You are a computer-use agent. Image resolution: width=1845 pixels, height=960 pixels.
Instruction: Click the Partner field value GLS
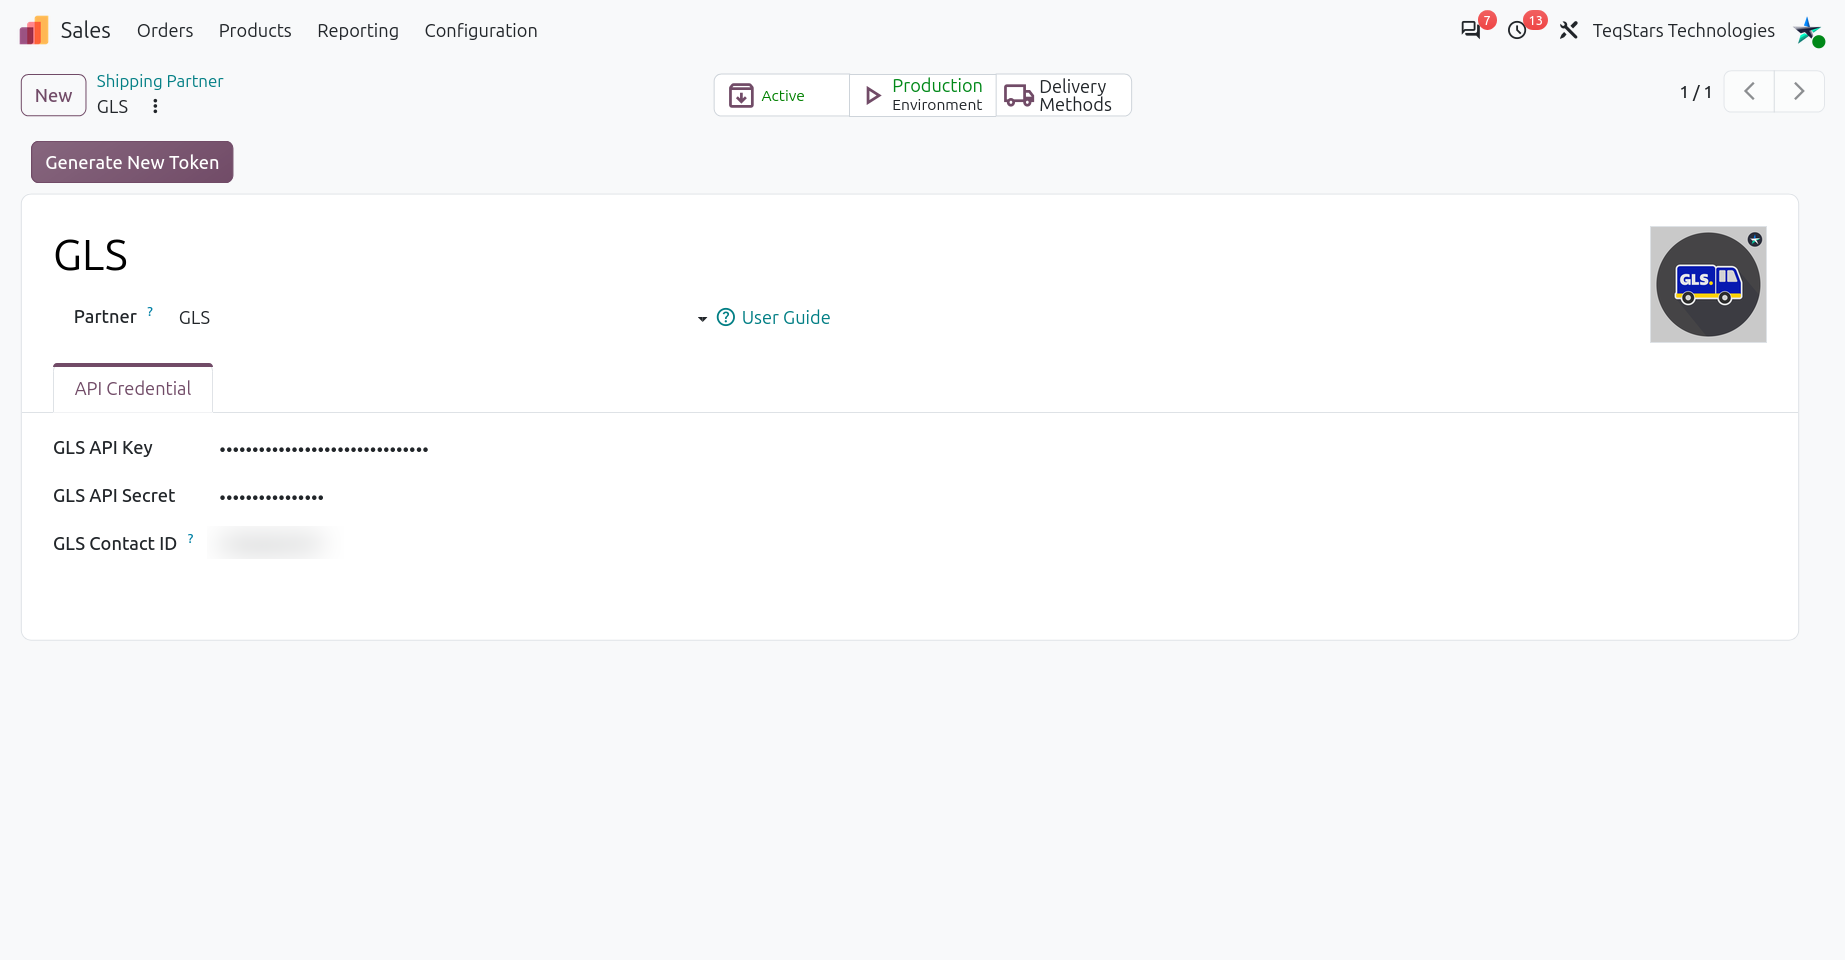(x=194, y=317)
